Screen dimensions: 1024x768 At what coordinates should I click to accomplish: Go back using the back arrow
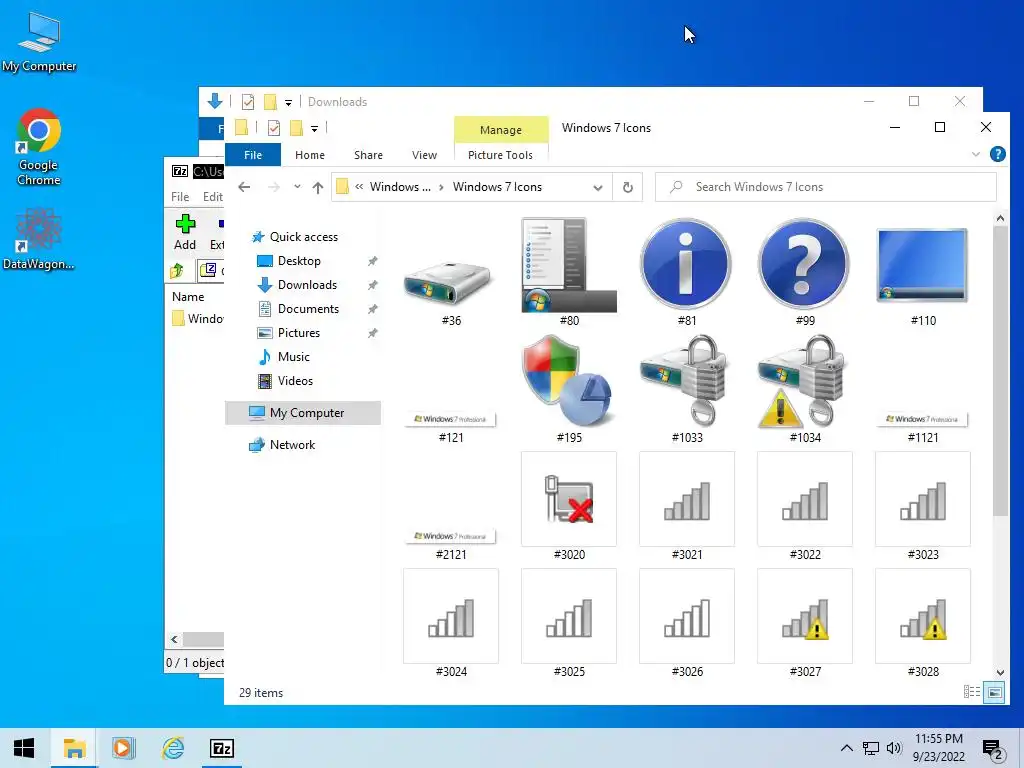click(244, 187)
